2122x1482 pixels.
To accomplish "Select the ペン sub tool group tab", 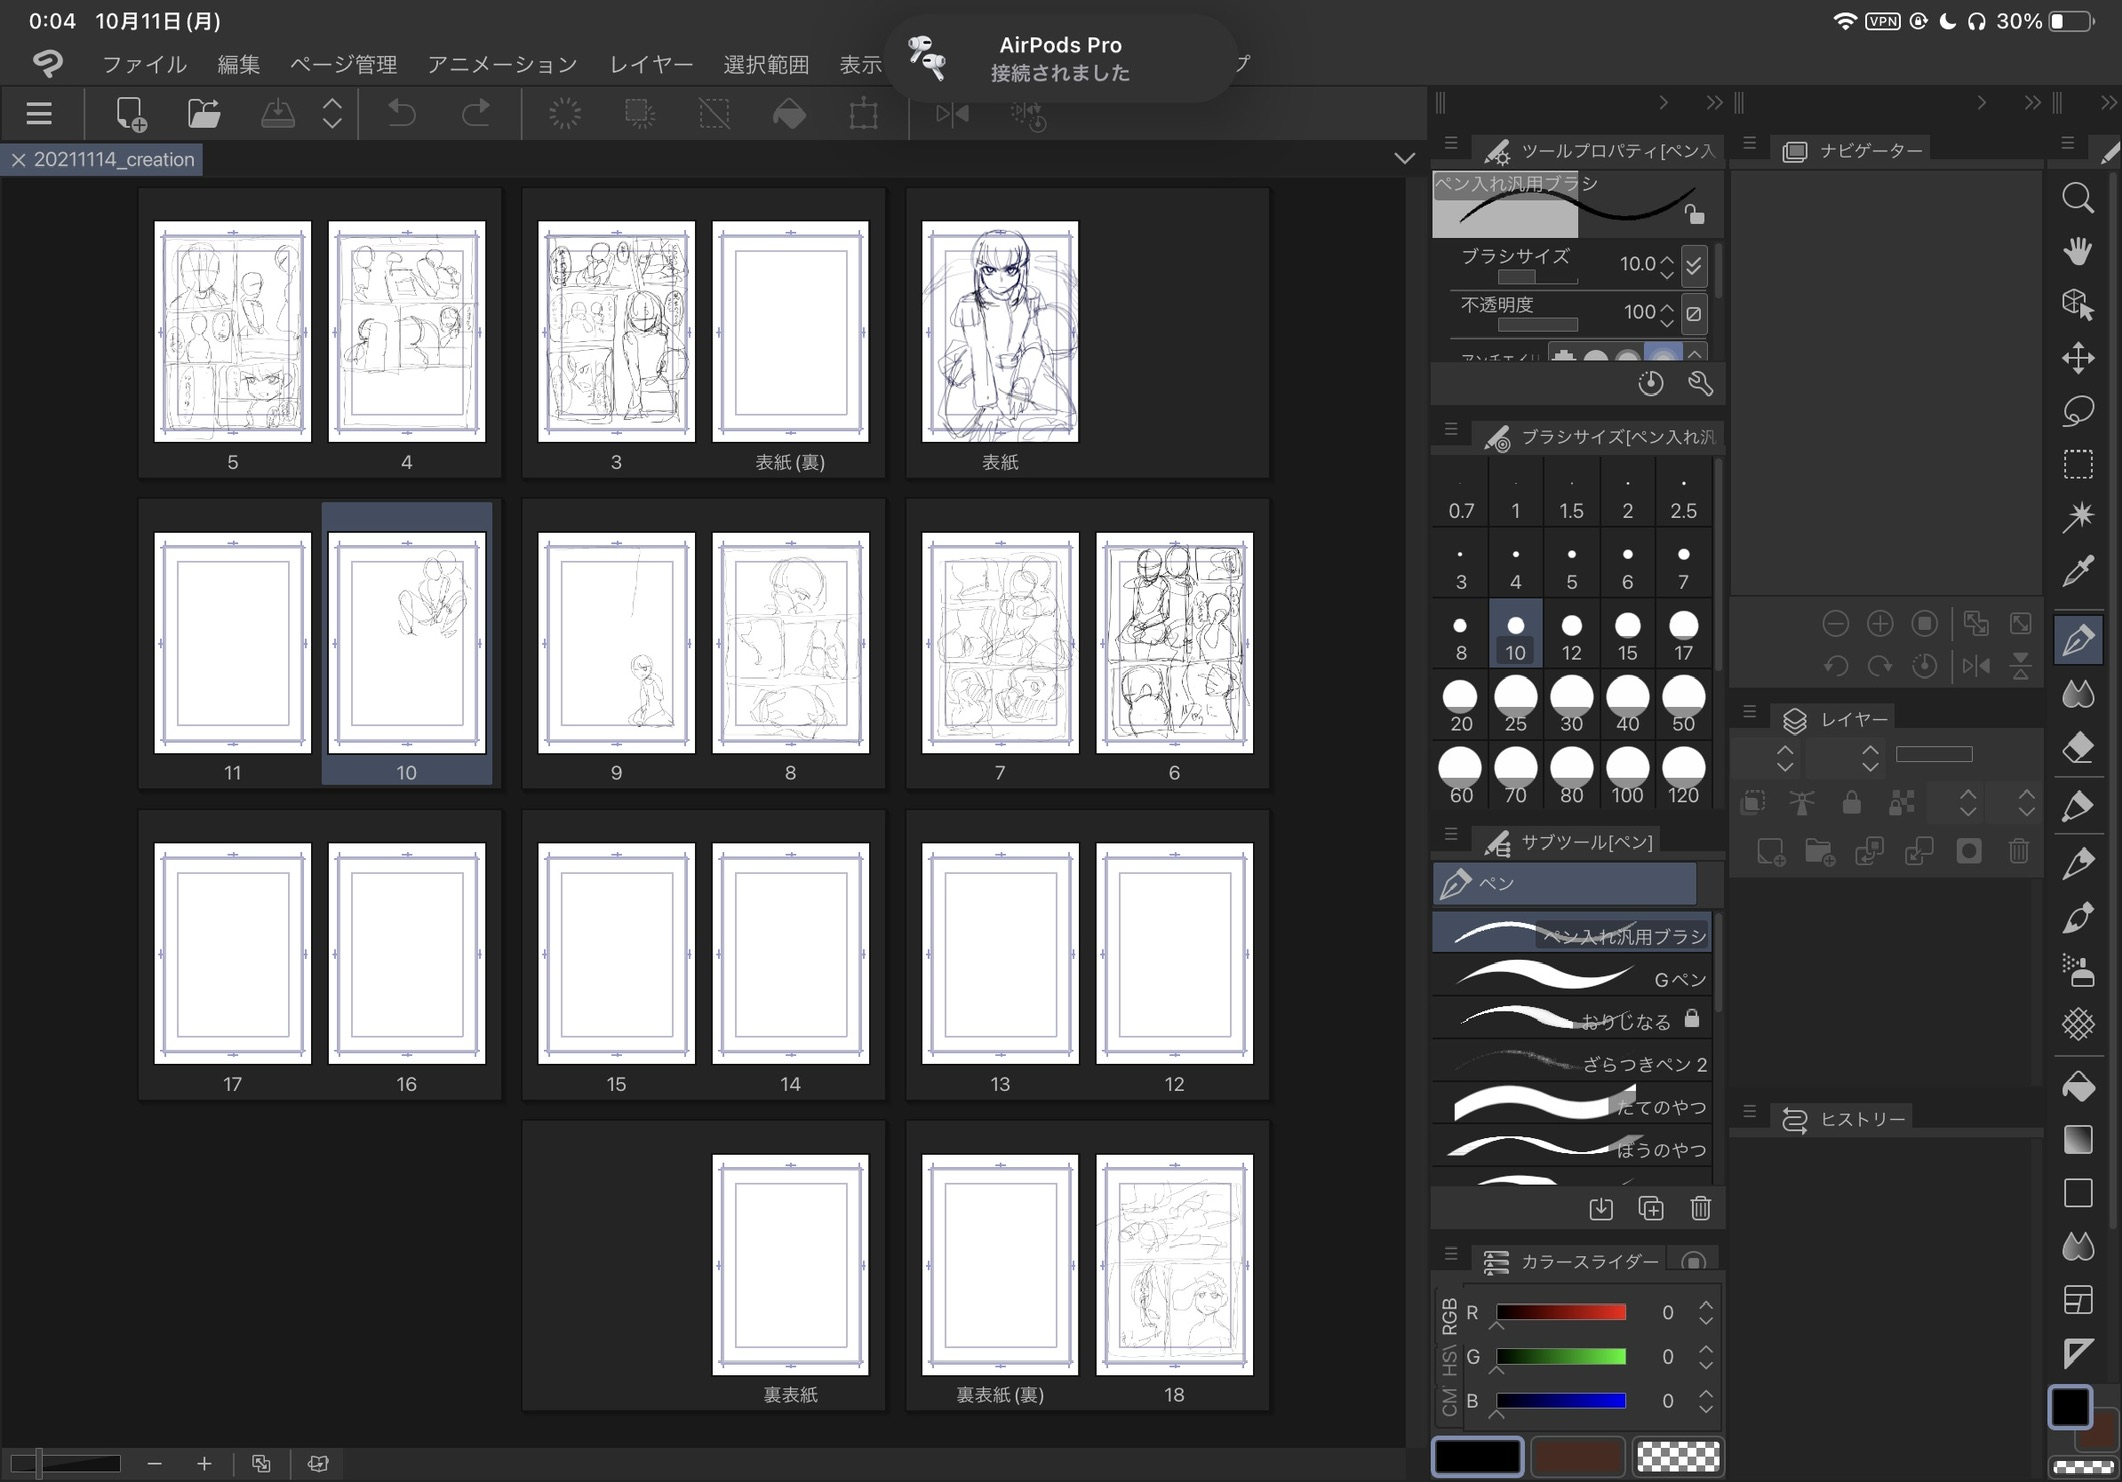I will [x=1564, y=883].
